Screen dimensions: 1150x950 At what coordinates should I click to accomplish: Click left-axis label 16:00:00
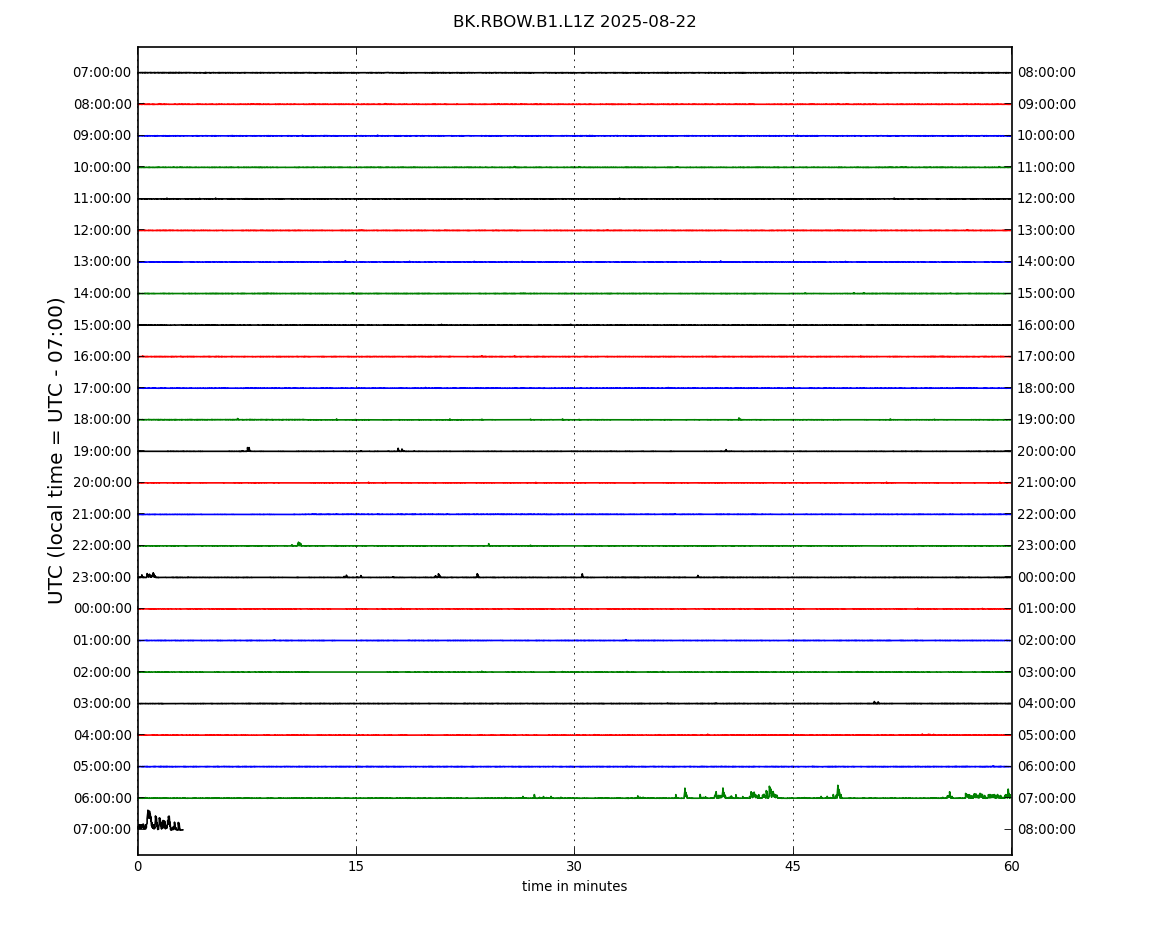point(103,357)
